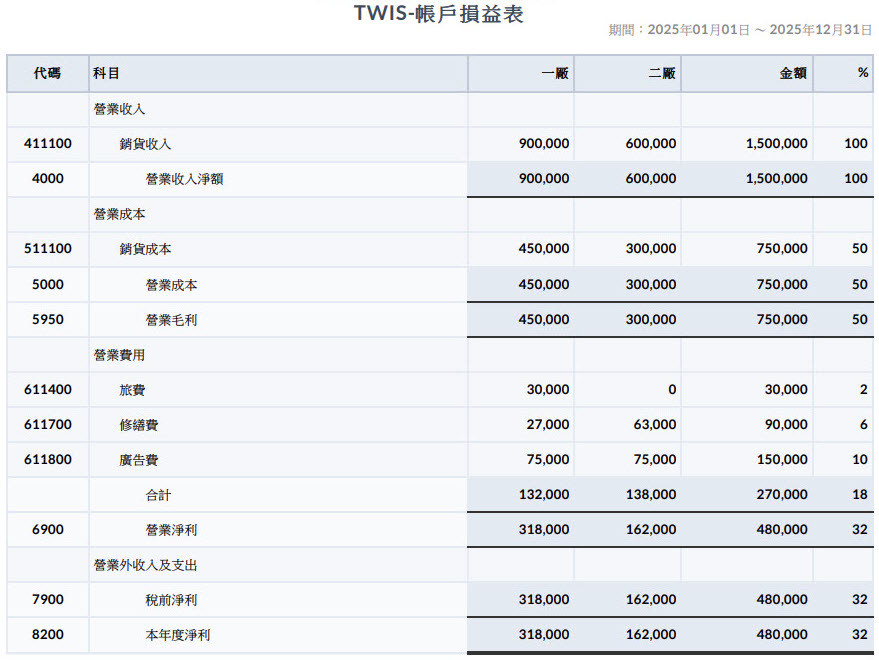
Task: Click account code 611400 for 旅費
Action: coord(48,390)
